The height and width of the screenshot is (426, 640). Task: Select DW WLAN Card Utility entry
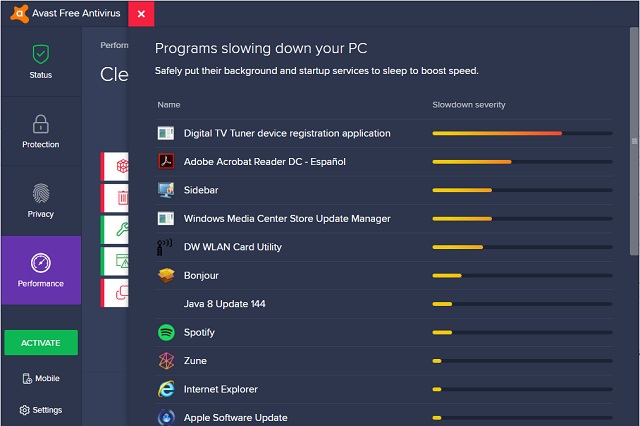tap(233, 247)
